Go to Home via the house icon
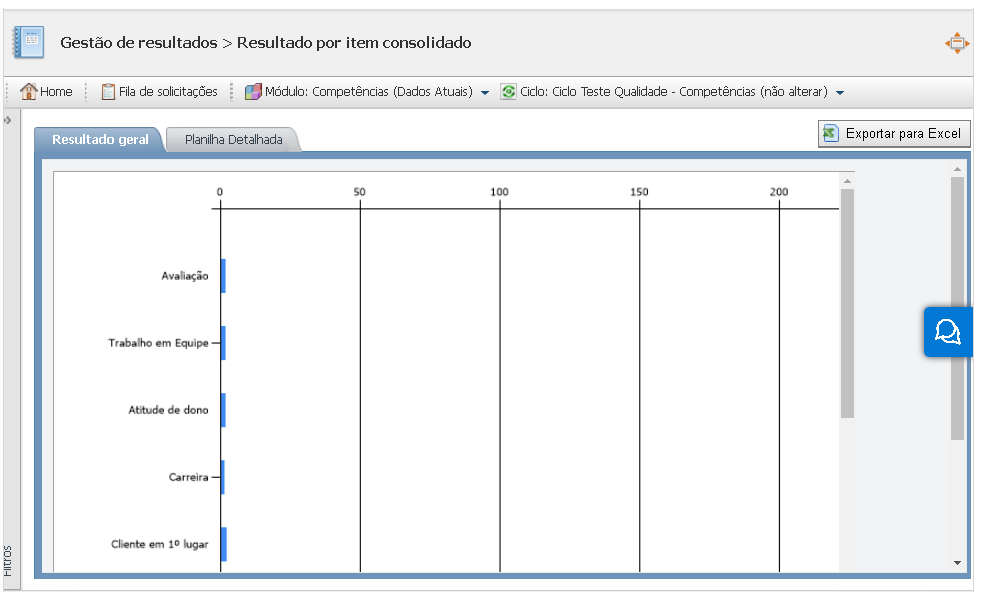 29,91
